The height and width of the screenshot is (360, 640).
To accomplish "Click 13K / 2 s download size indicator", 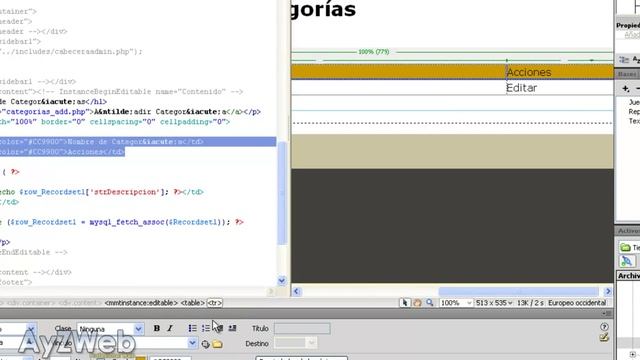I will coord(530,303).
